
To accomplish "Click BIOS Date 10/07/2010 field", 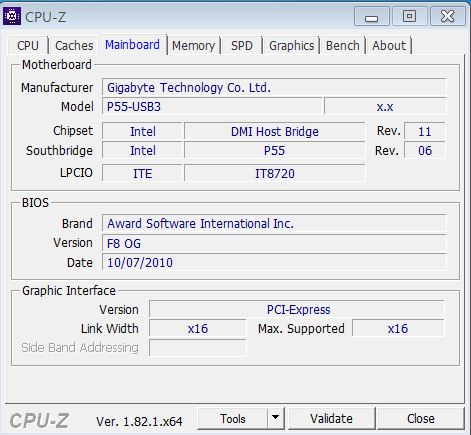I will point(274,263).
